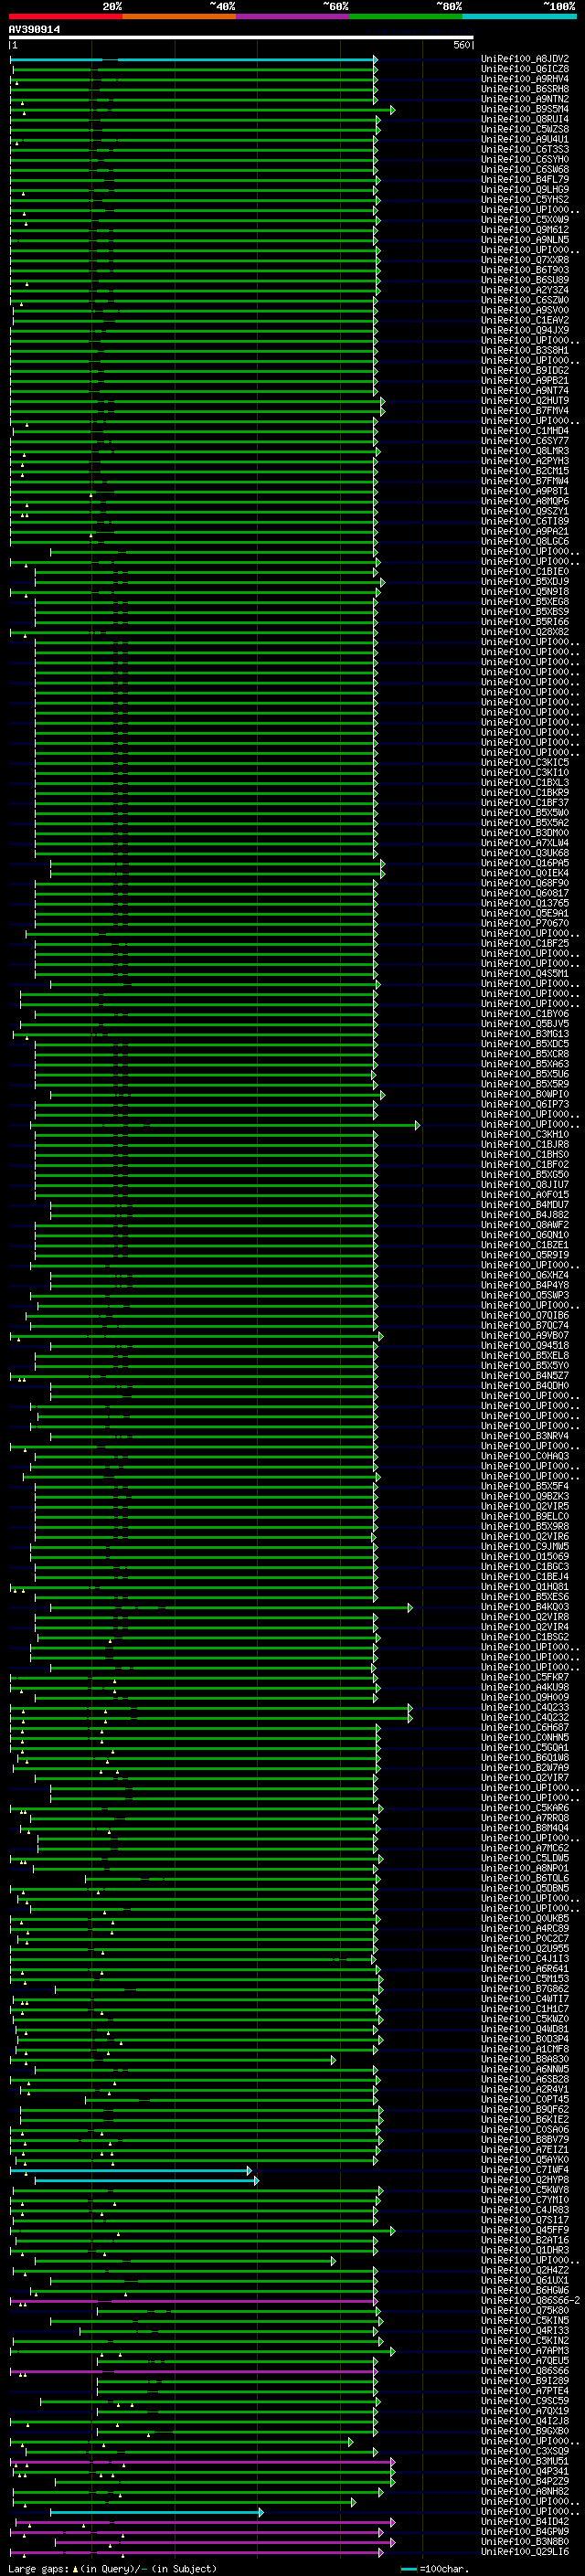The height and width of the screenshot is (2576, 585).
Task: Open hit UniRef100_Q75K80
Action: point(524,2310)
